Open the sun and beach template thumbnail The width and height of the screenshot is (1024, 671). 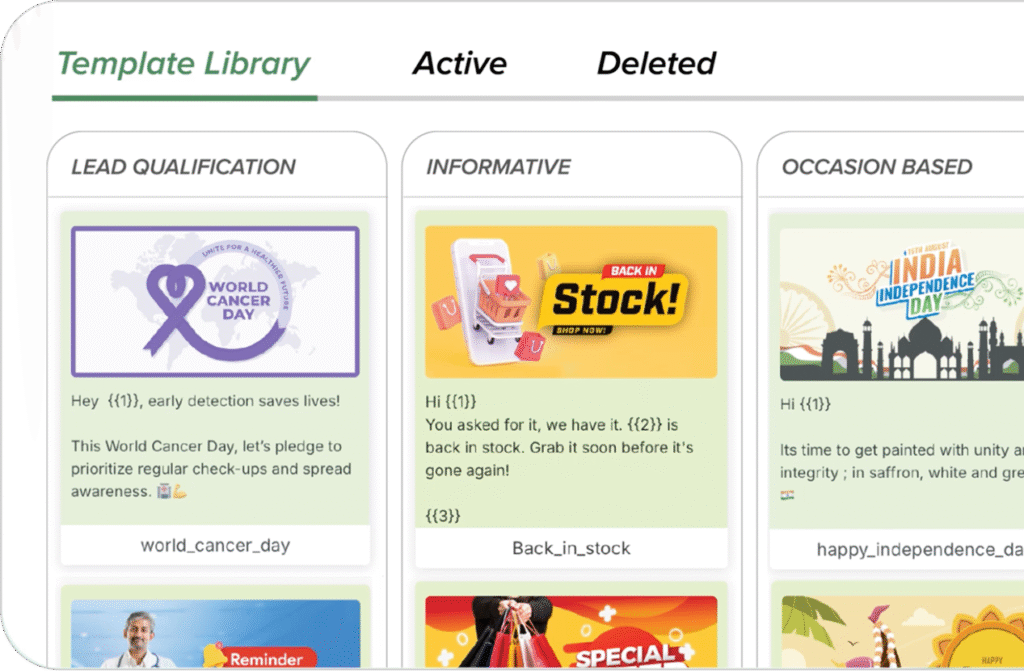[901, 632]
